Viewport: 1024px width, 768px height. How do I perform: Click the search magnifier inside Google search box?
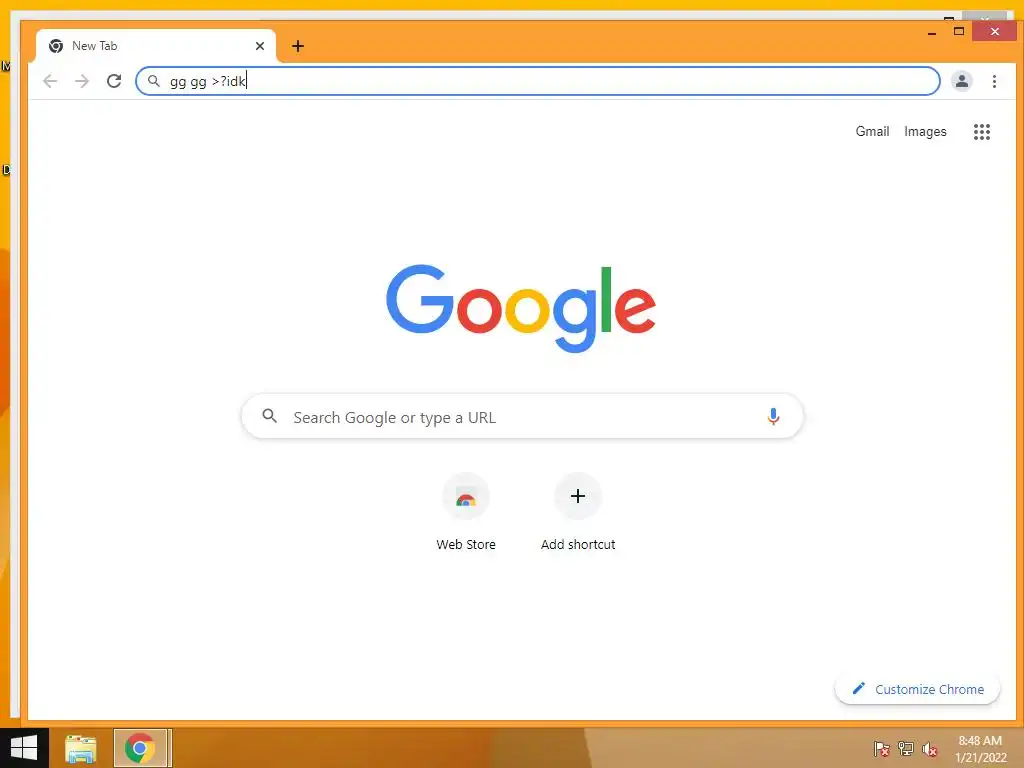[269, 415]
